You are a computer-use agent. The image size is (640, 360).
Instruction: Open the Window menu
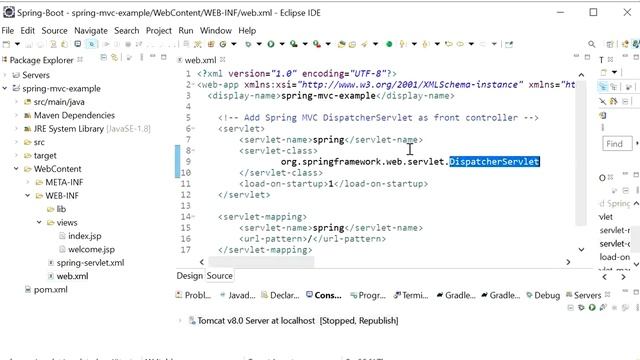[x=216, y=31]
